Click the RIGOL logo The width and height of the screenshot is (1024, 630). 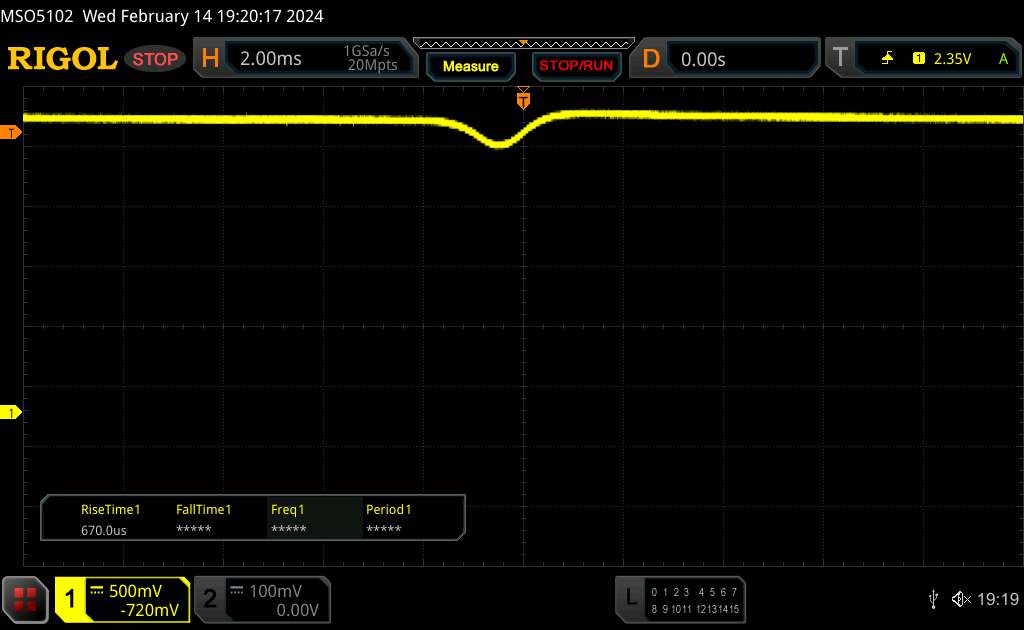tap(62, 59)
